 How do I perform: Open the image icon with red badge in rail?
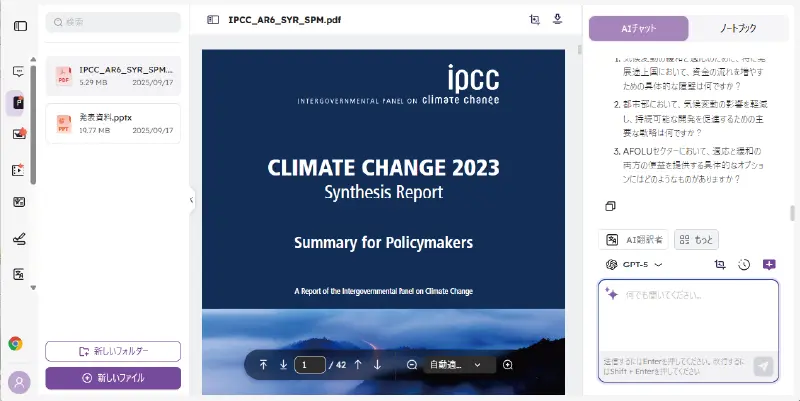tap(19, 134)
